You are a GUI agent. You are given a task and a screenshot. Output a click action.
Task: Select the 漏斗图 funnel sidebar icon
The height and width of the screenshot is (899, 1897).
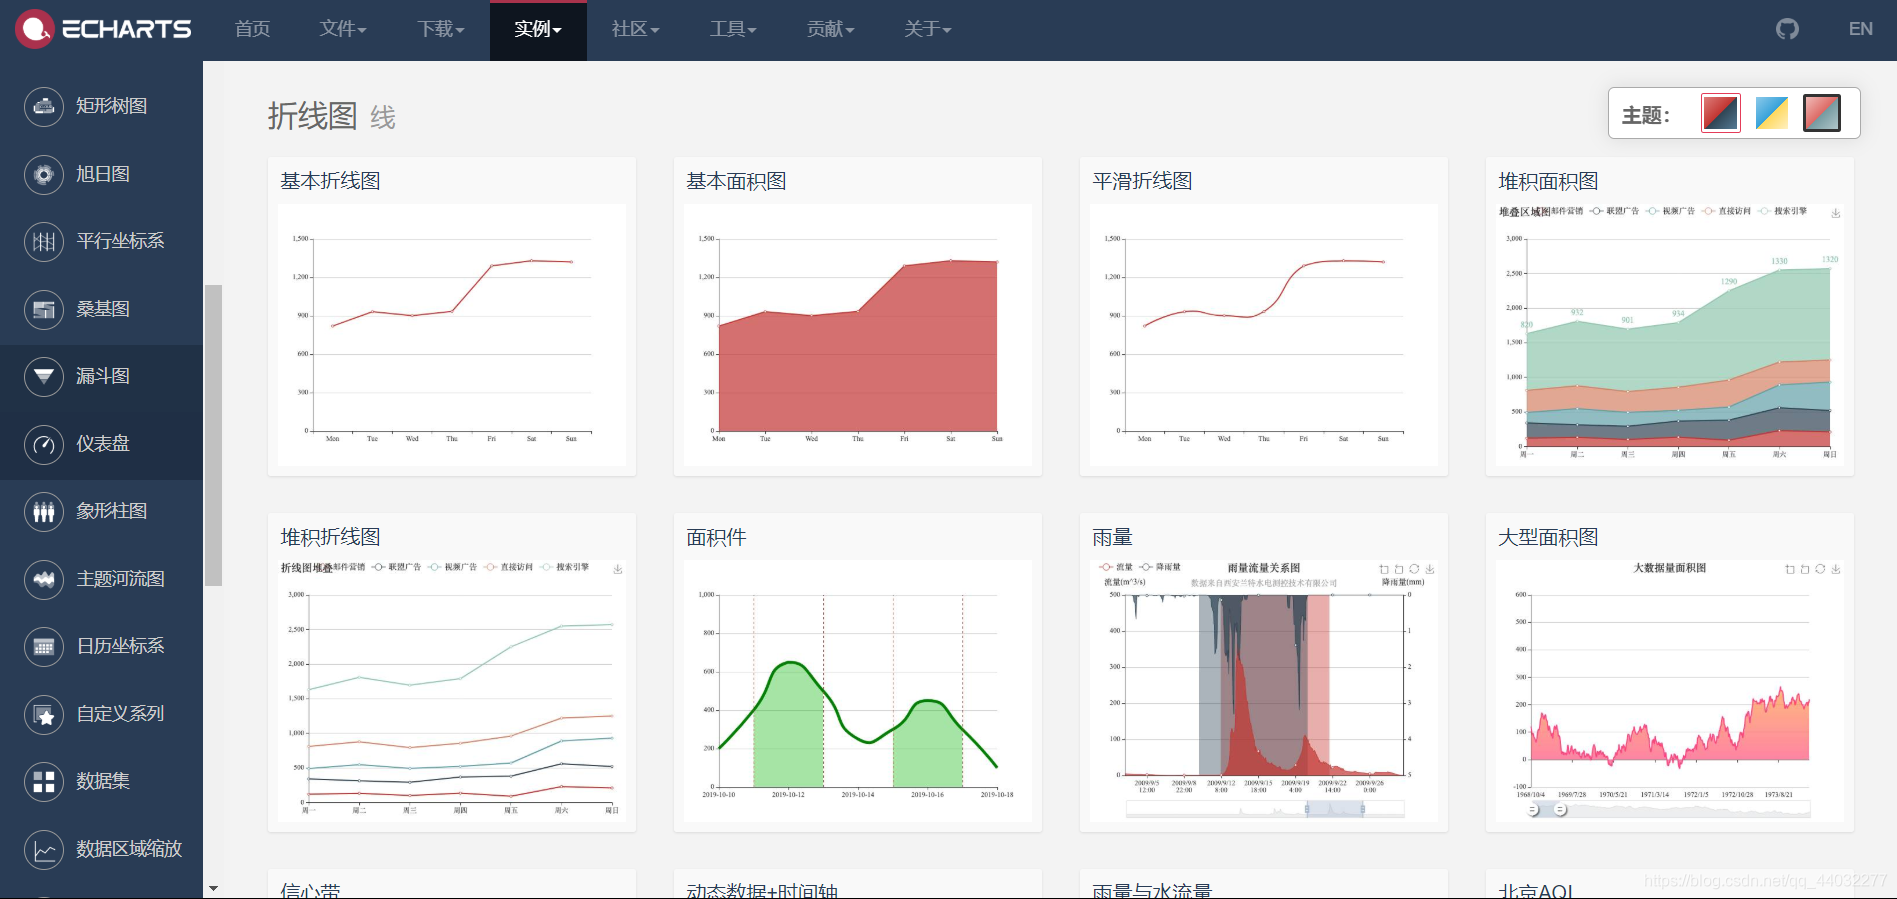pos(44,376)
